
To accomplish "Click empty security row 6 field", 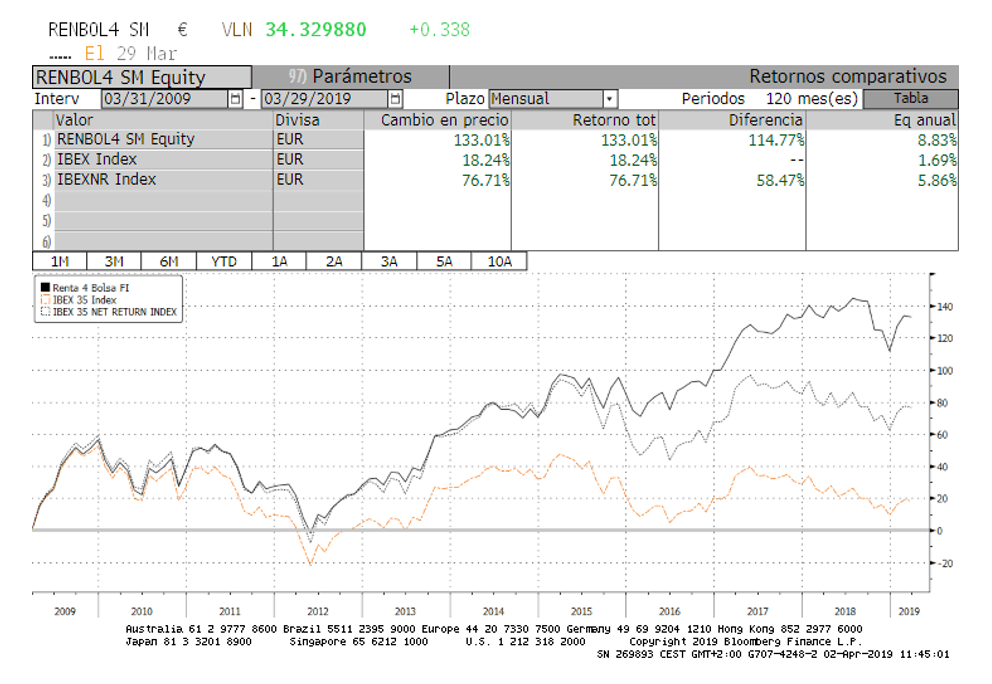I will point(163,241).
